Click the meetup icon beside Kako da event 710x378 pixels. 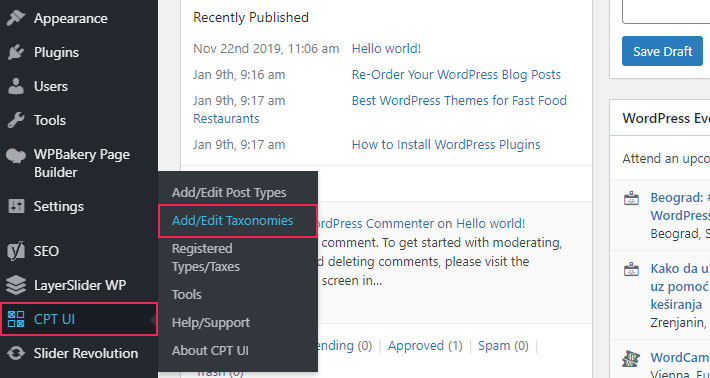pos(631,269)
